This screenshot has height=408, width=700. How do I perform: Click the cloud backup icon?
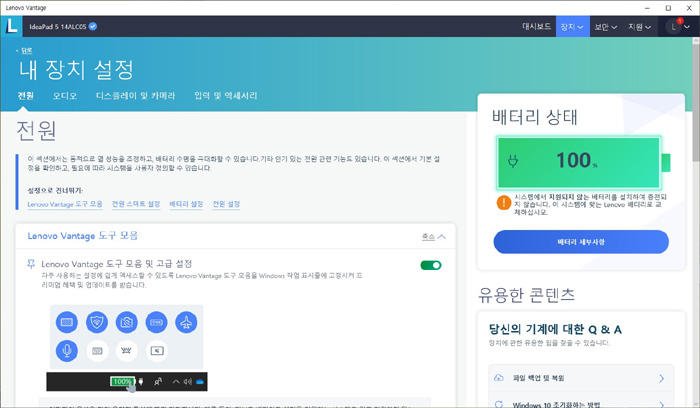(499, 378)
